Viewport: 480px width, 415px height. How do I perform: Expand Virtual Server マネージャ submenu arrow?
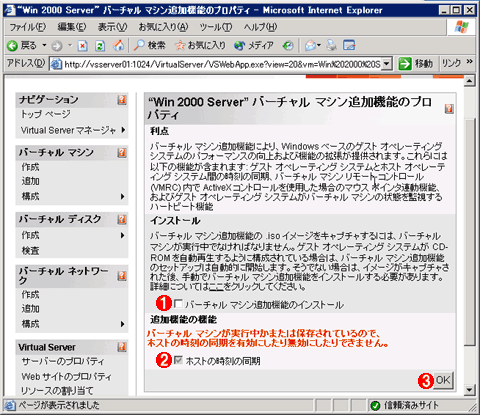[124, 130]
